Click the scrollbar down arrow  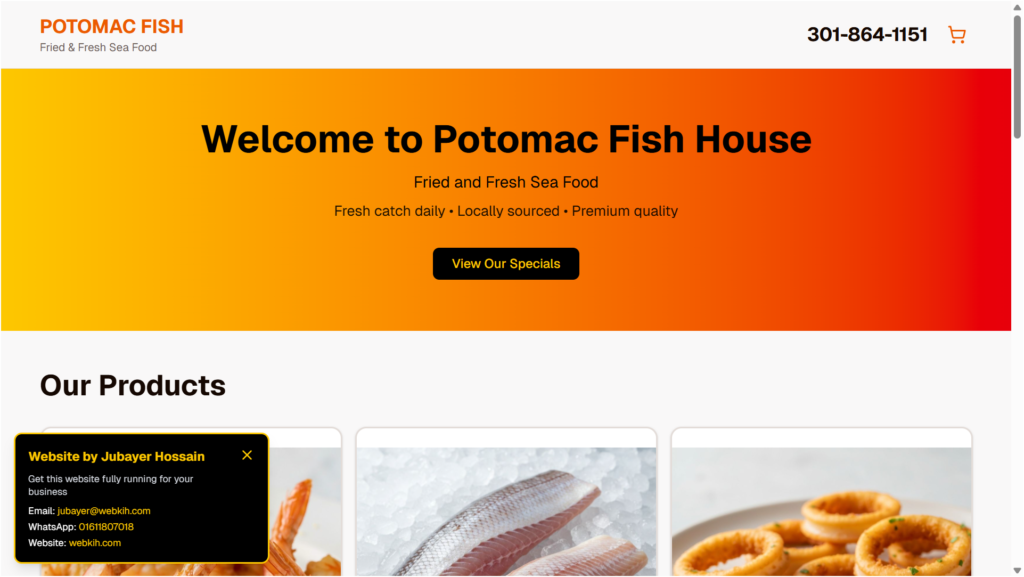[x=1017, y=570]
